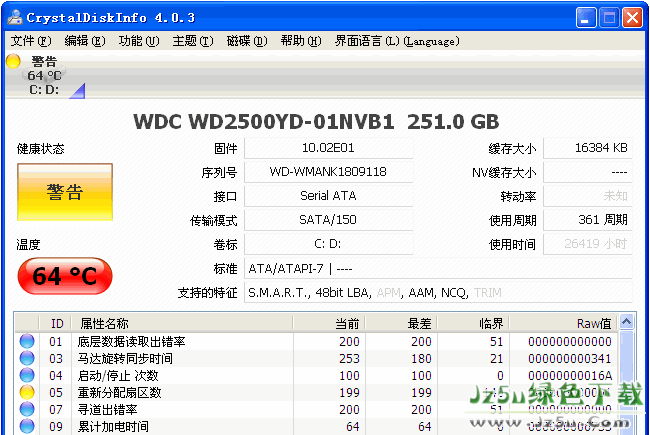Open the 主题(T) menu
The image size is (650, 435).
click(x=193, y=41)
